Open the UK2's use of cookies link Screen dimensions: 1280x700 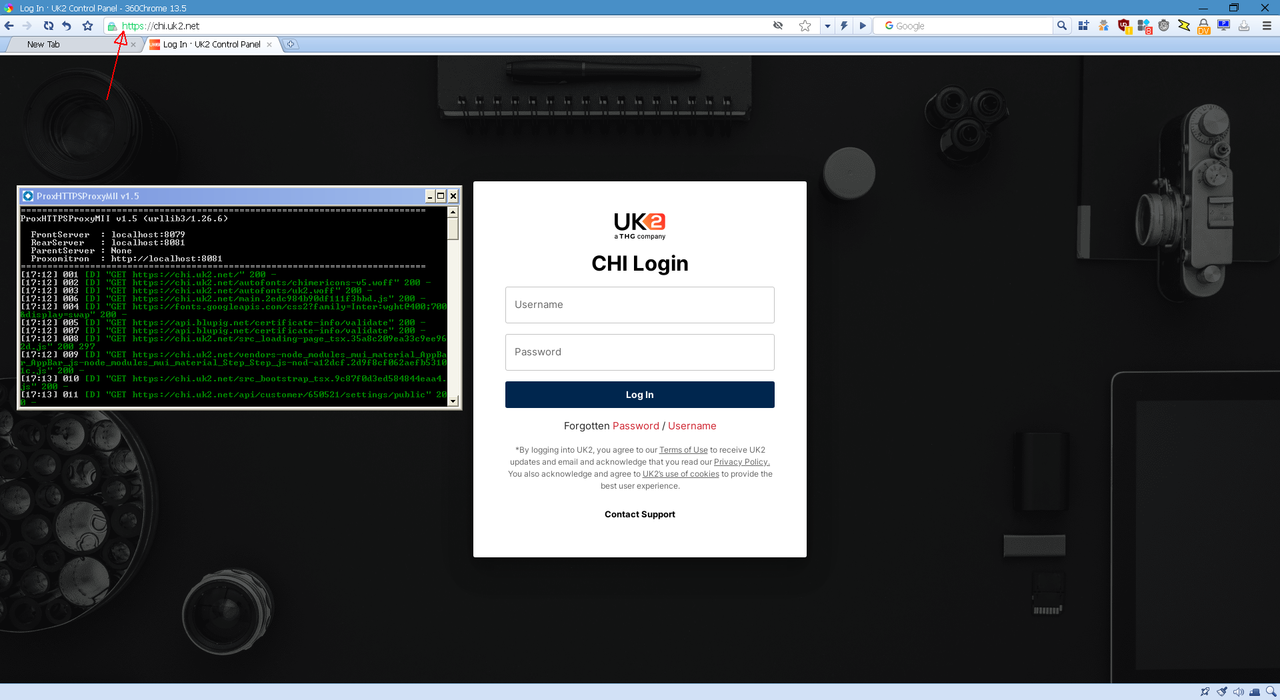tap(681, 474)
